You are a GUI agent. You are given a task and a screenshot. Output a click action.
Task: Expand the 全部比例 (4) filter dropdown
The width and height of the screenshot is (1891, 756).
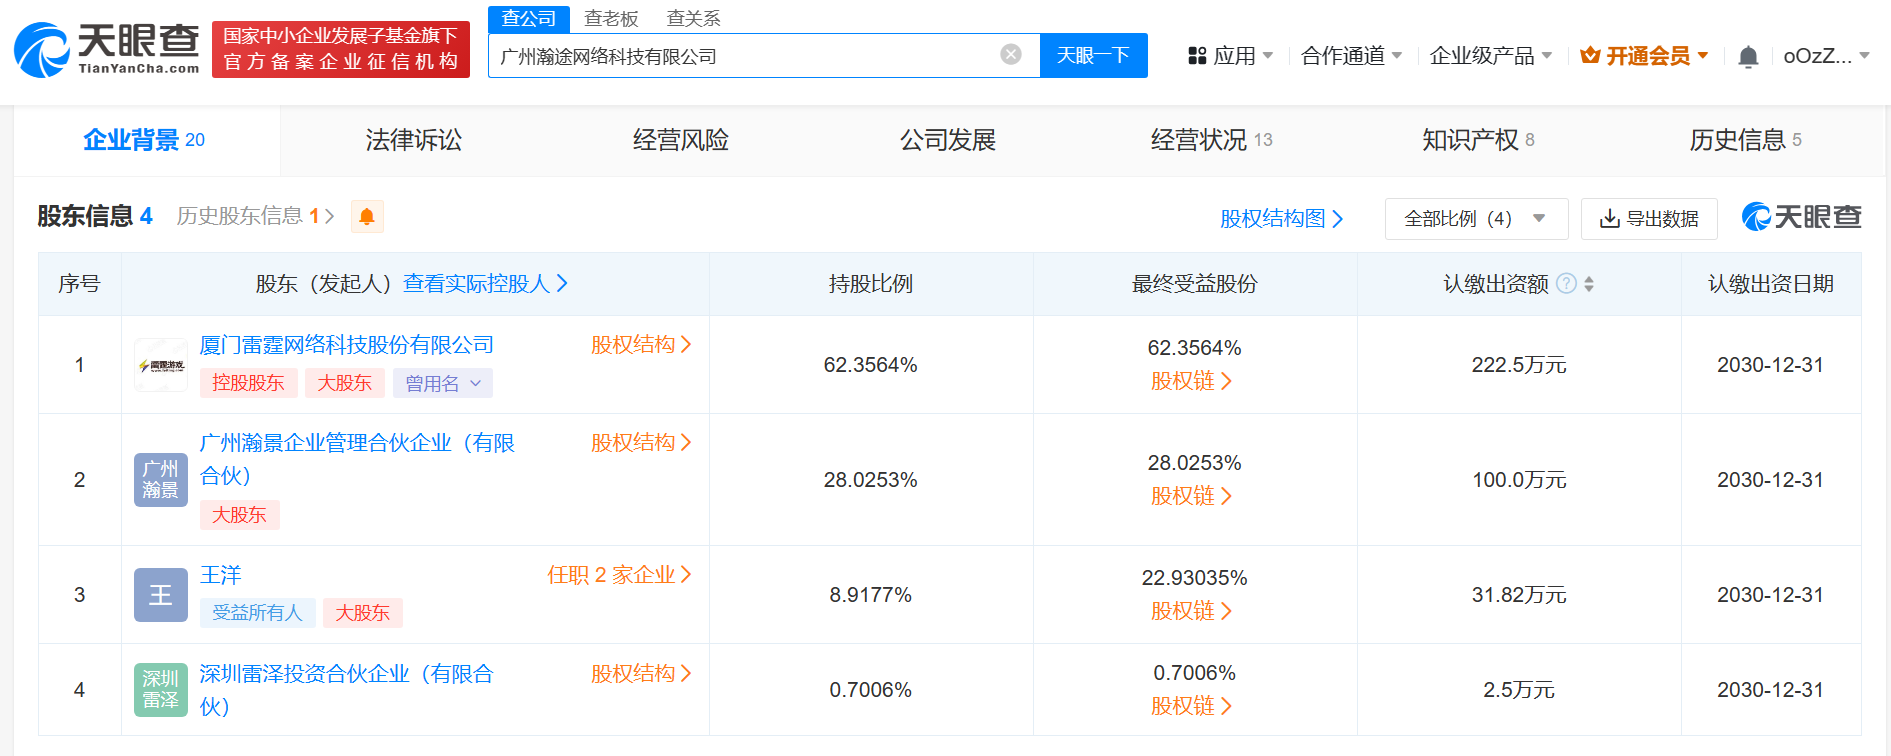pyautogui.click(x=1475, y=219)
